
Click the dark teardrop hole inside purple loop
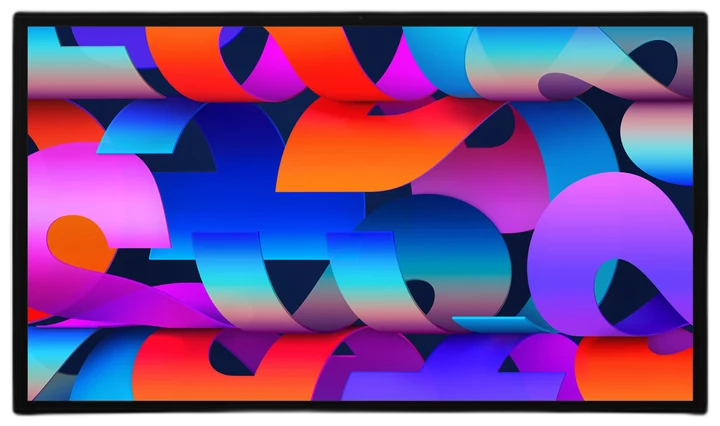point(629,287)
